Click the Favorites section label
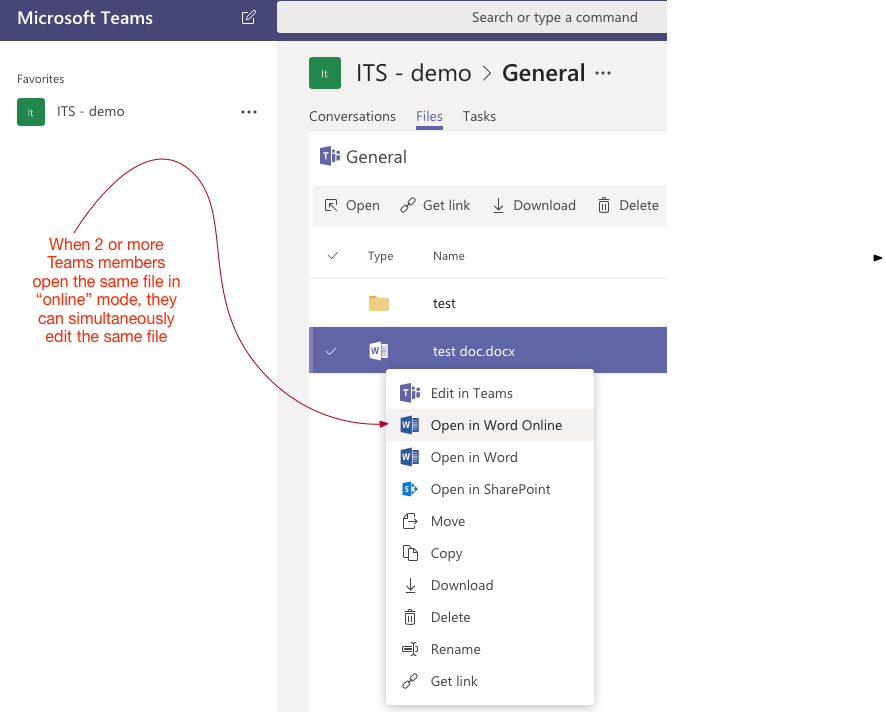886x712 pixels. tap(41, 79)
